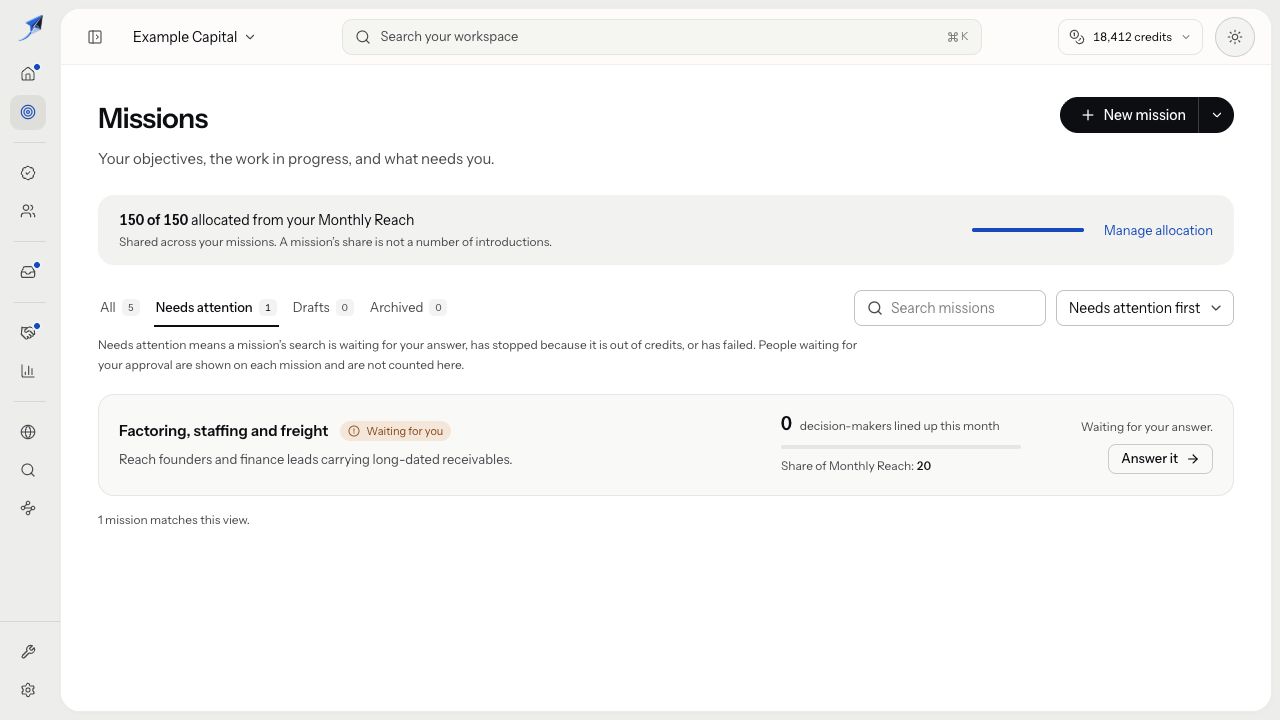Click the Answer it button
Screen dimensions: 1280x720
1160,458
